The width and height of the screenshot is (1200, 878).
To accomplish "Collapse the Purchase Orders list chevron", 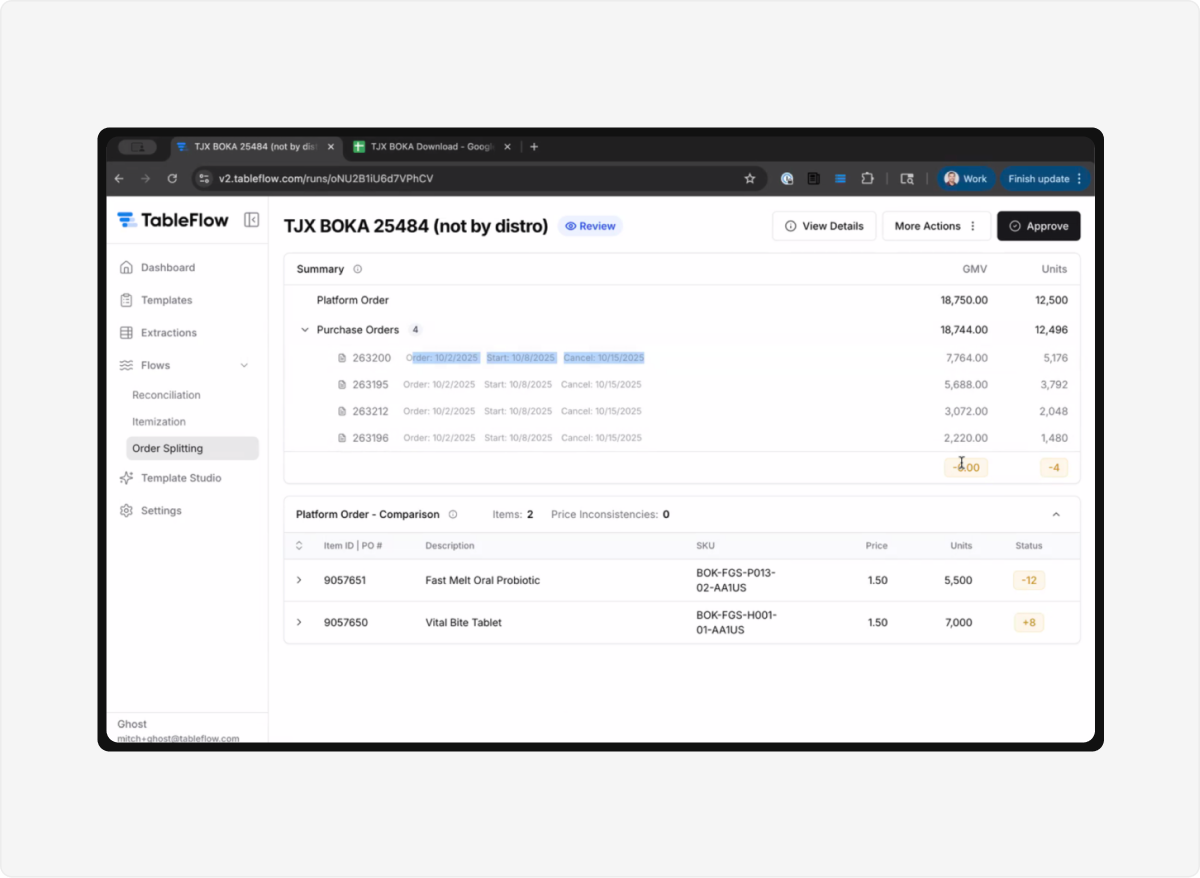I will point(304,330).
